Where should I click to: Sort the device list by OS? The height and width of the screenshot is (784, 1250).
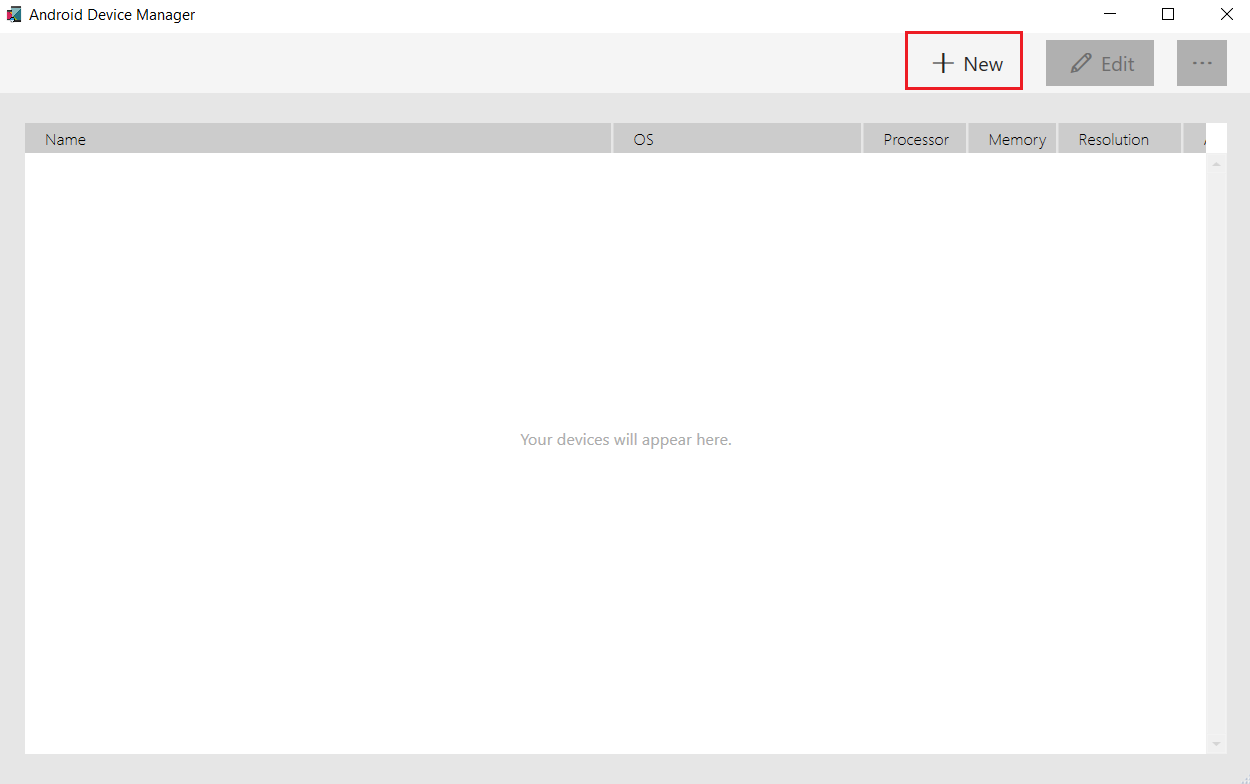(x=643, y=139)
